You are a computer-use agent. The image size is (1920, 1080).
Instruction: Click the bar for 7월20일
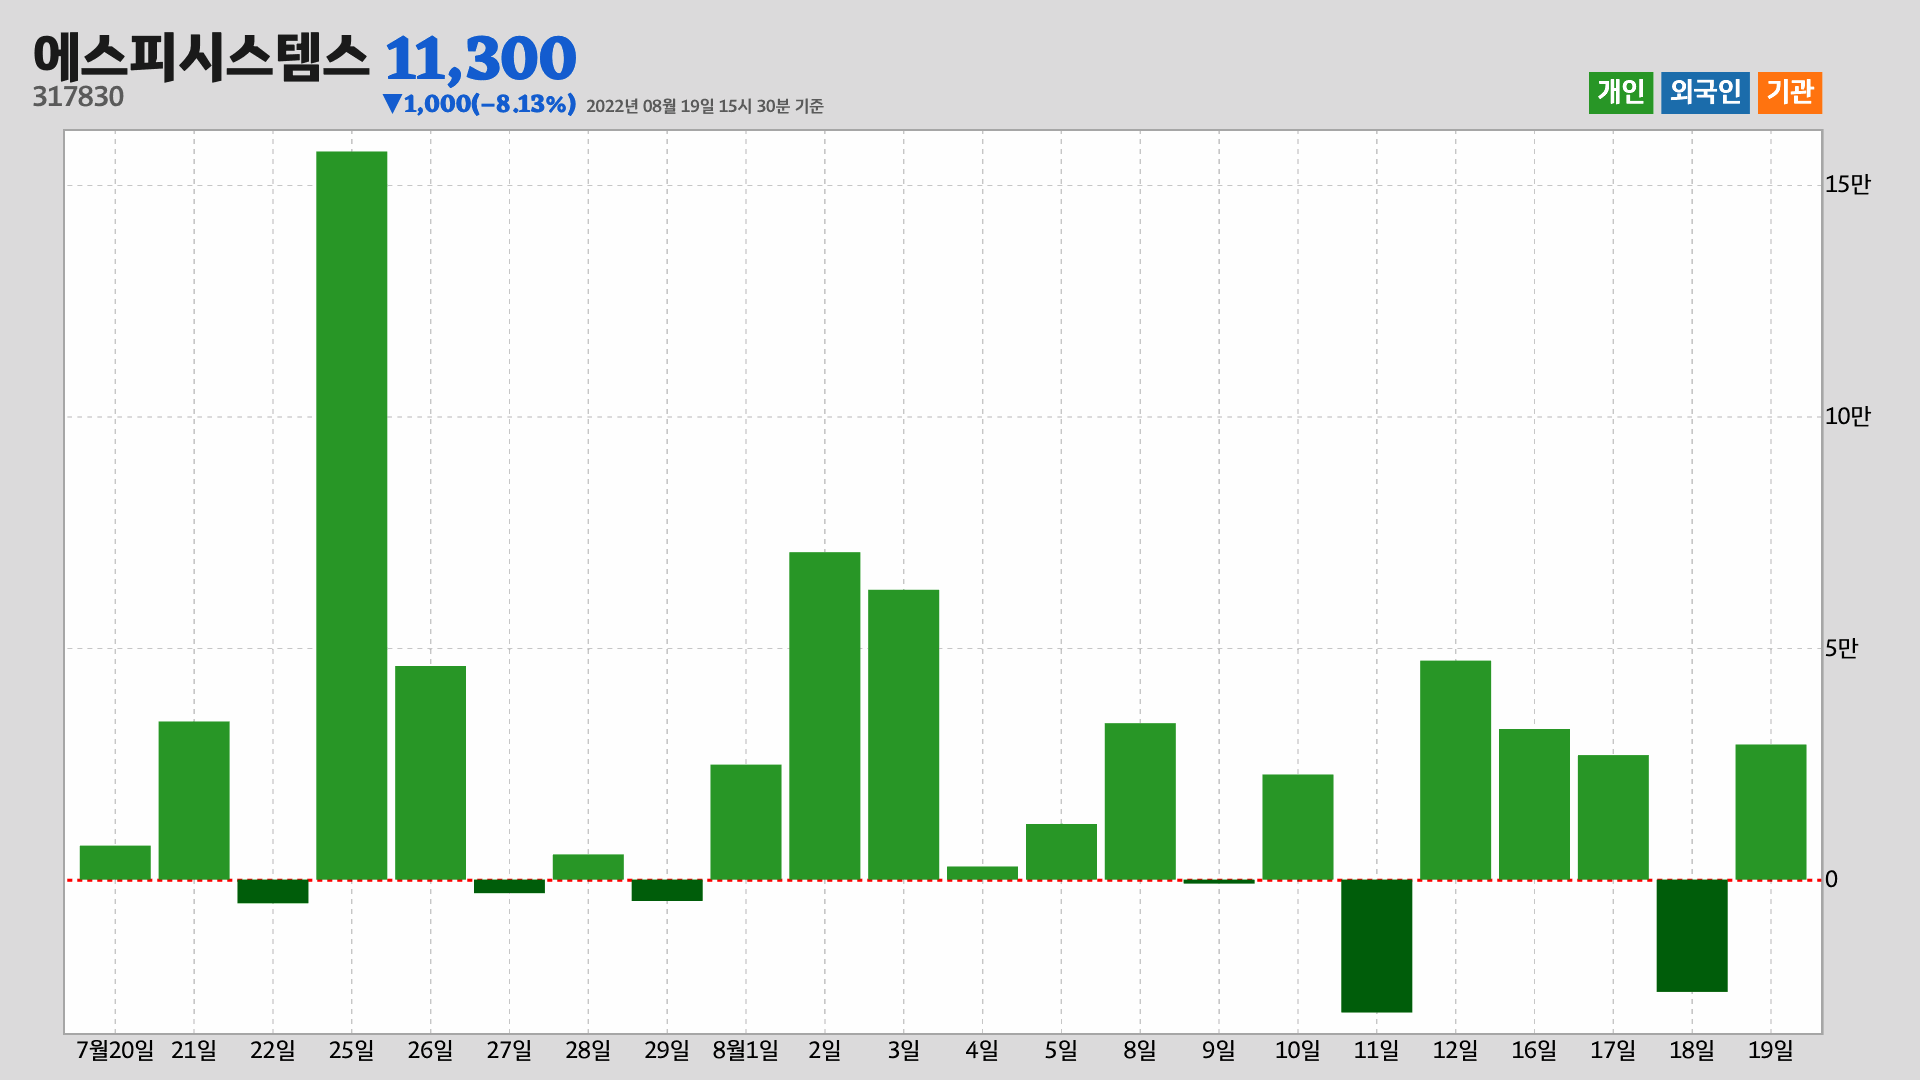(x=115, y=863)
